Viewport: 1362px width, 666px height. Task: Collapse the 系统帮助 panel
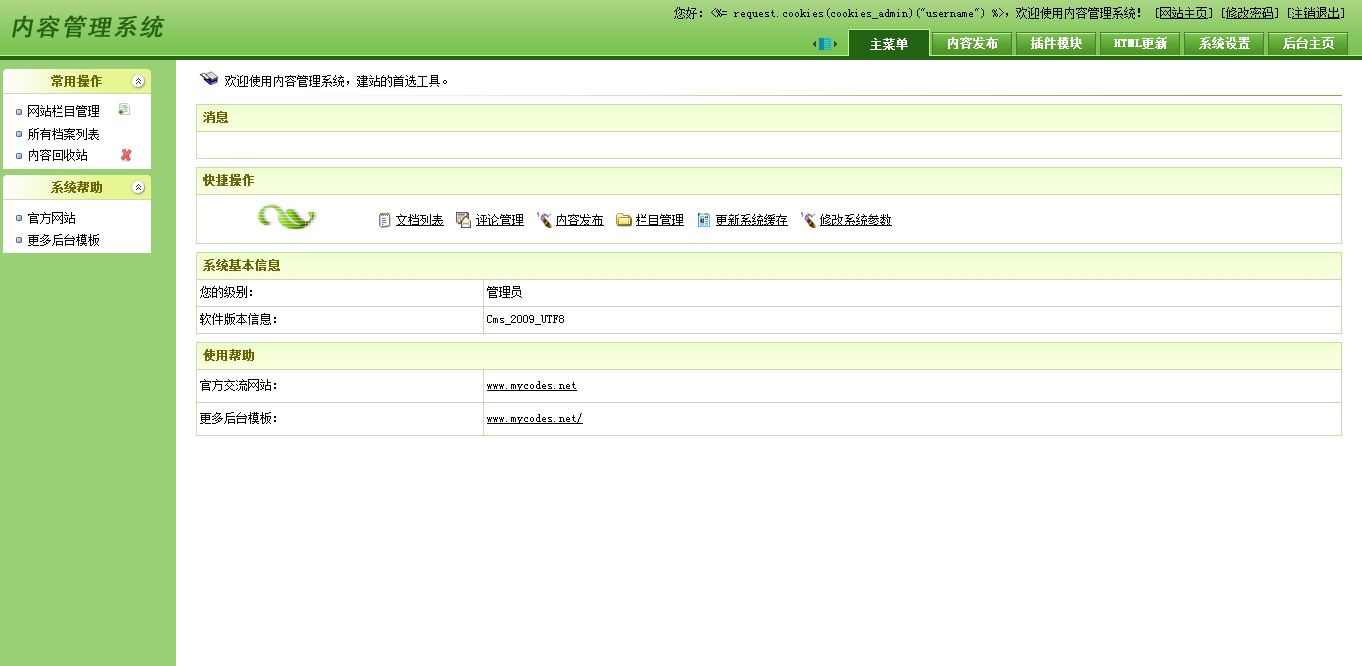[139, 188]
